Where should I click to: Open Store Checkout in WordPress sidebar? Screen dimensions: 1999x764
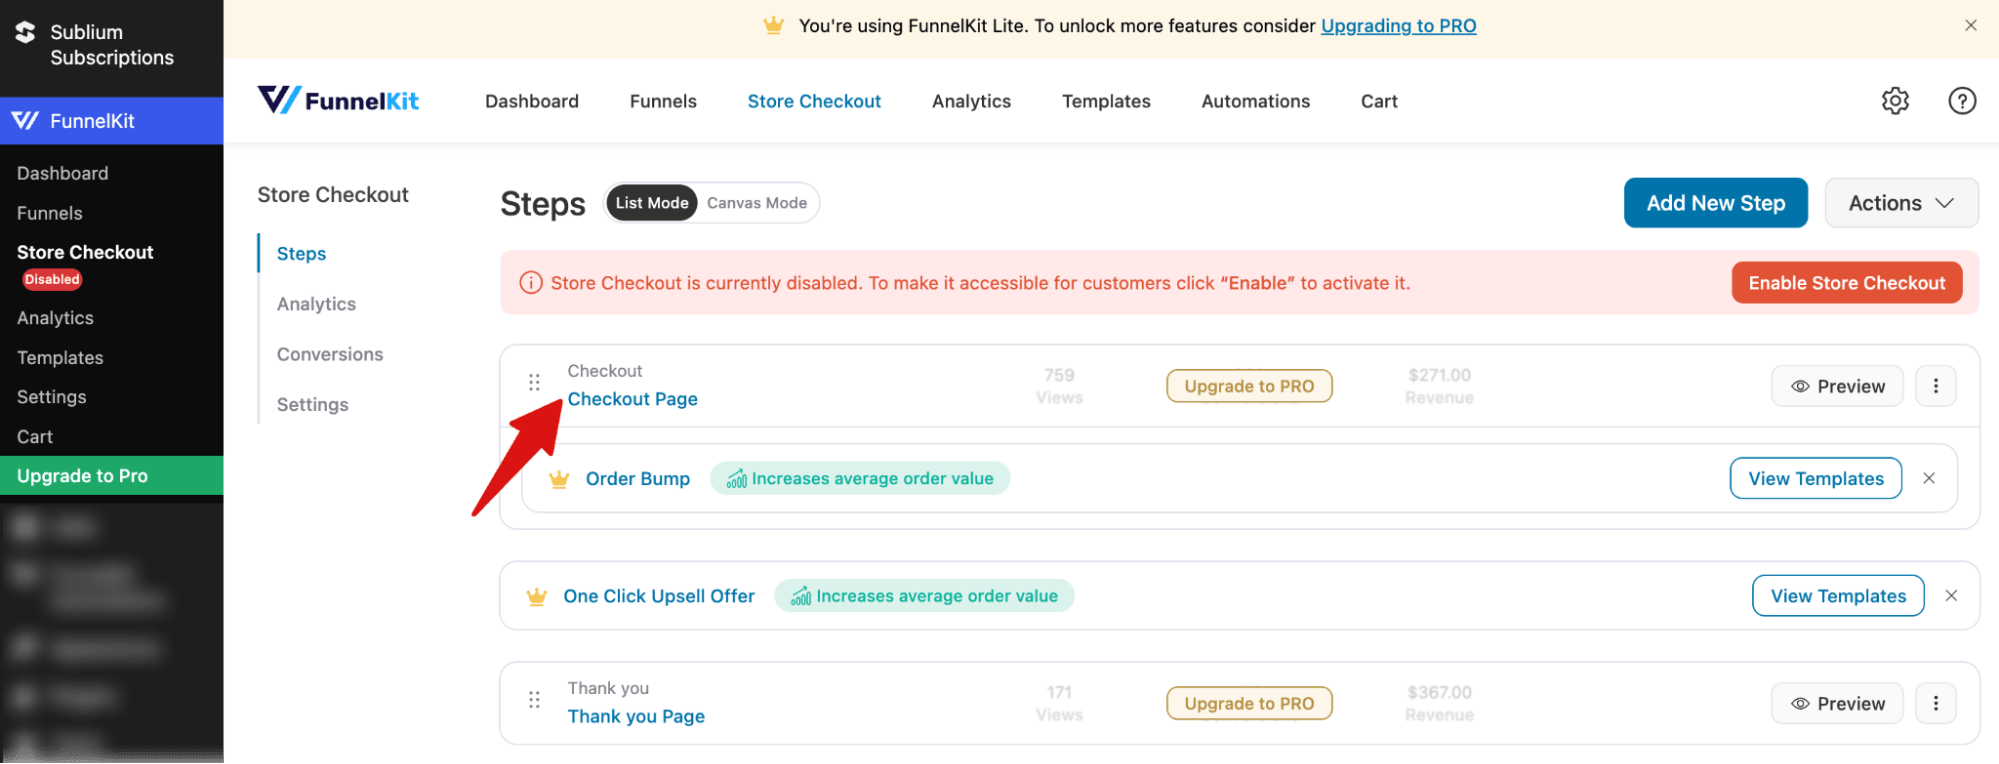[x=85, y=252]
